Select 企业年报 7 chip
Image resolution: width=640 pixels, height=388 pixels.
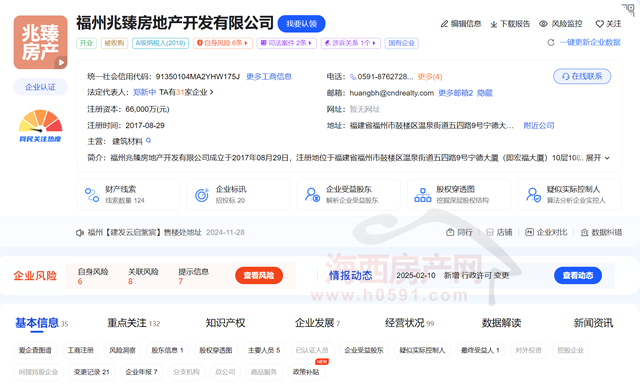click(141, 372)
